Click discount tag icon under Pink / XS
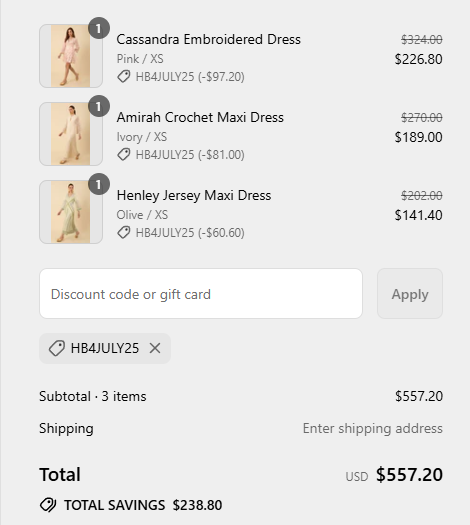Screen dimensions: 470x525 click(124, 76)
